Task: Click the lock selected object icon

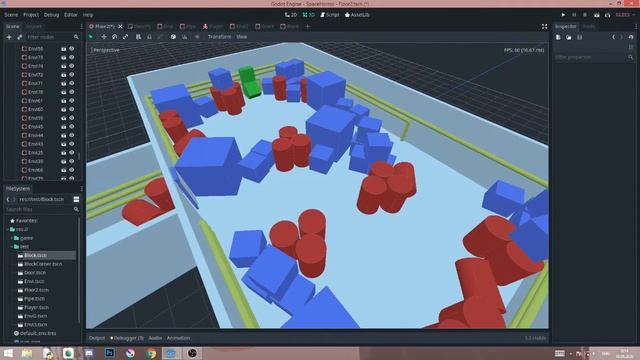Action: [x=149, y=37]
